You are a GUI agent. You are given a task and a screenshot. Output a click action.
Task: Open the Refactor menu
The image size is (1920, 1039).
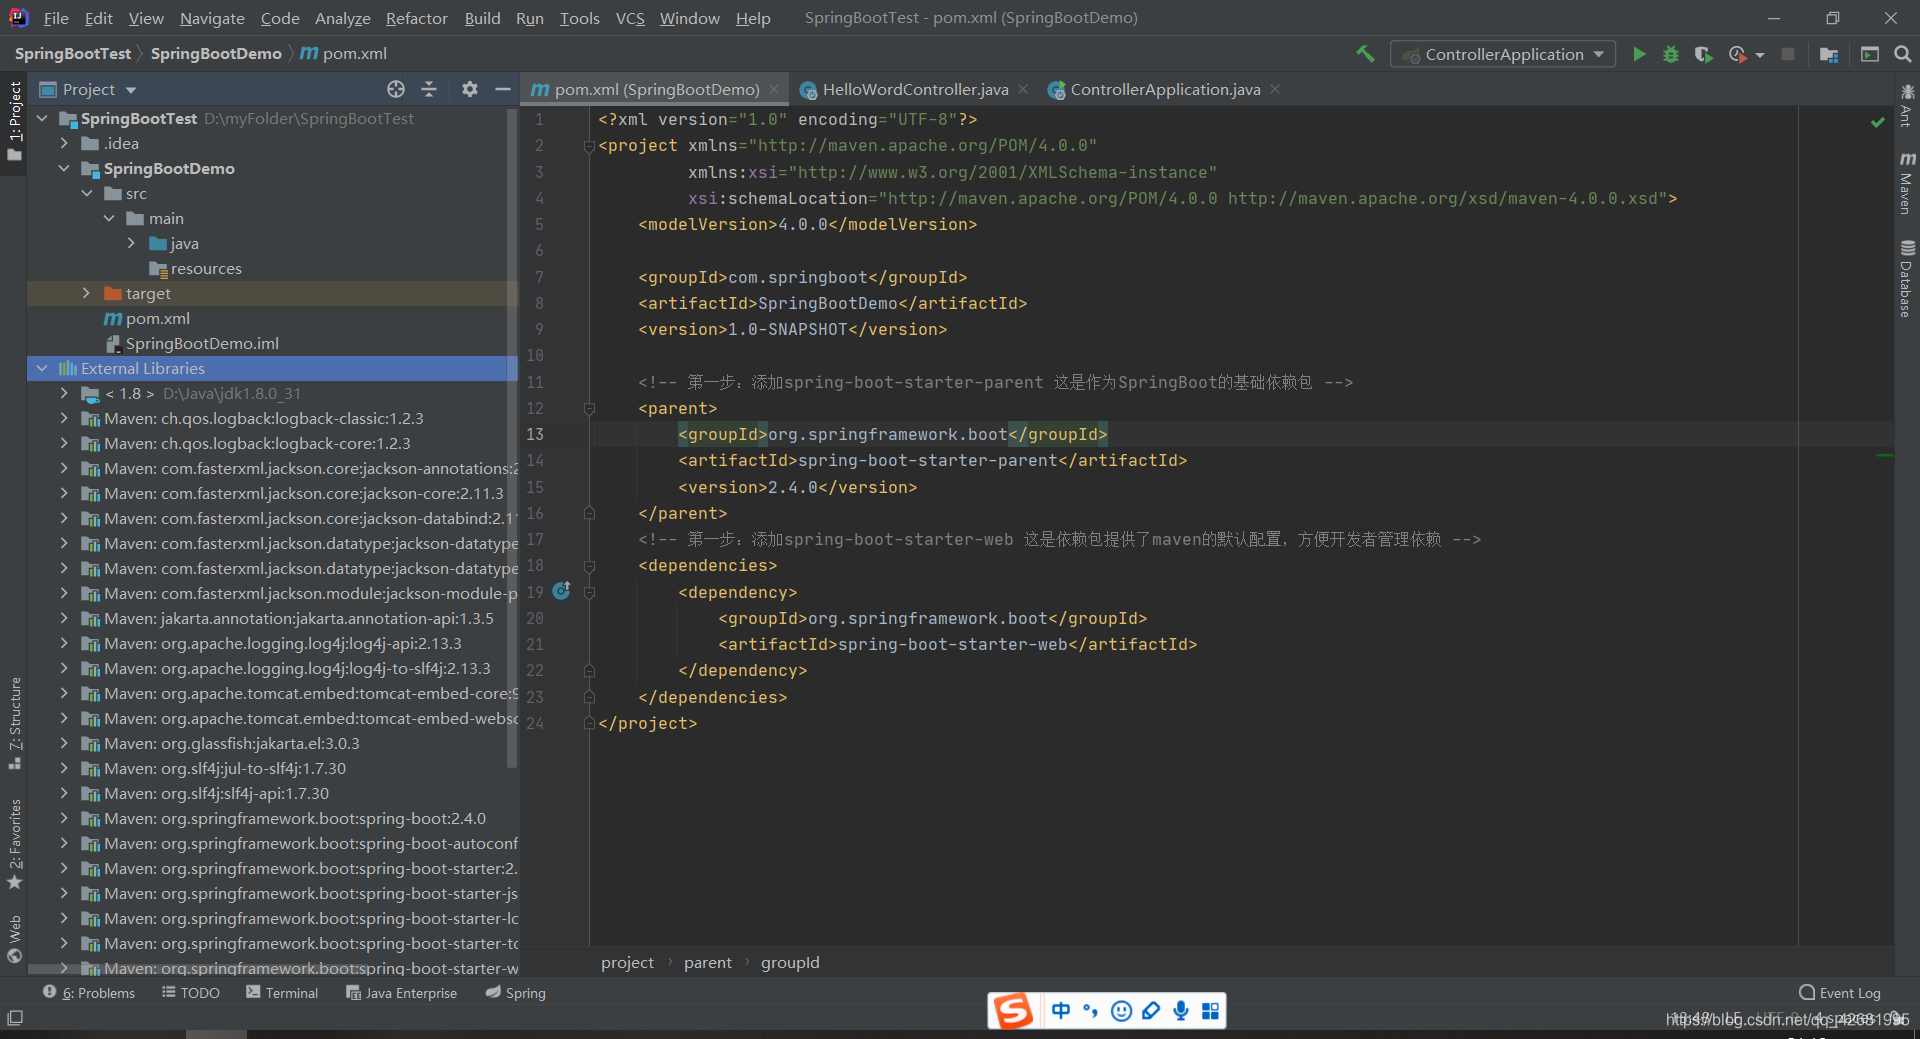(x=416, y=18)
